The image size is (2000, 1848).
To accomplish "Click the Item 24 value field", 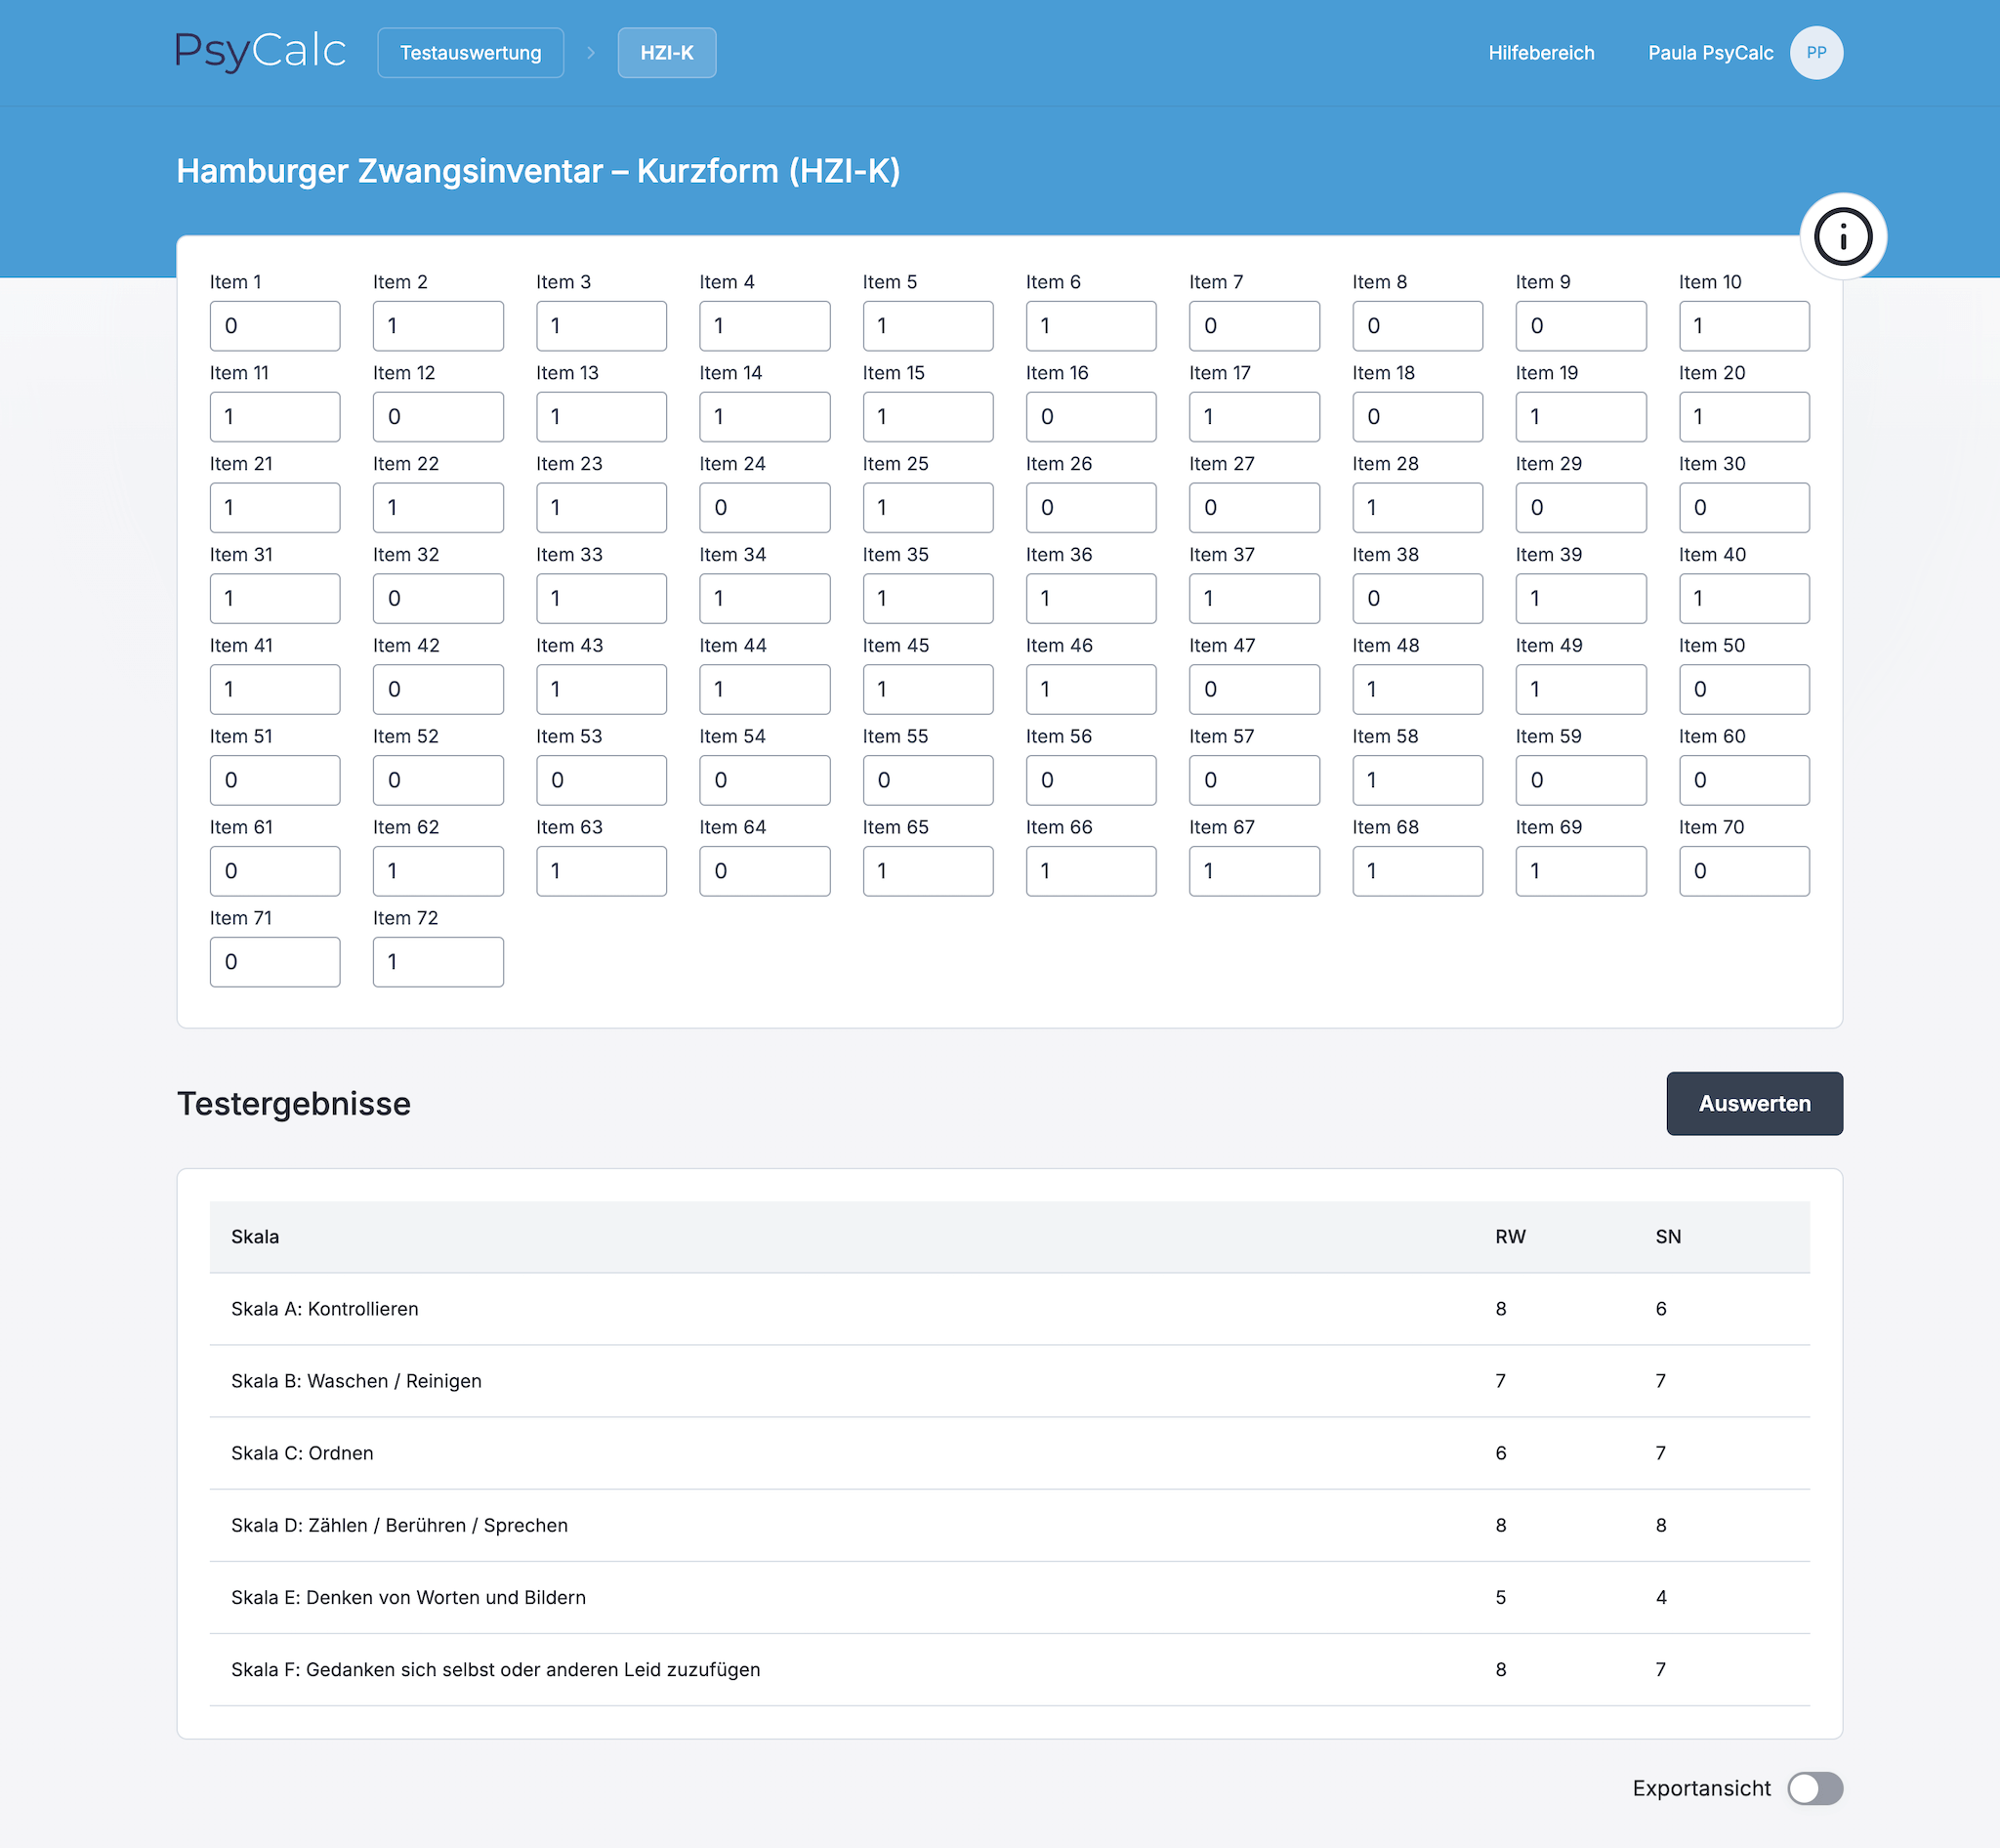I will 764,508.
